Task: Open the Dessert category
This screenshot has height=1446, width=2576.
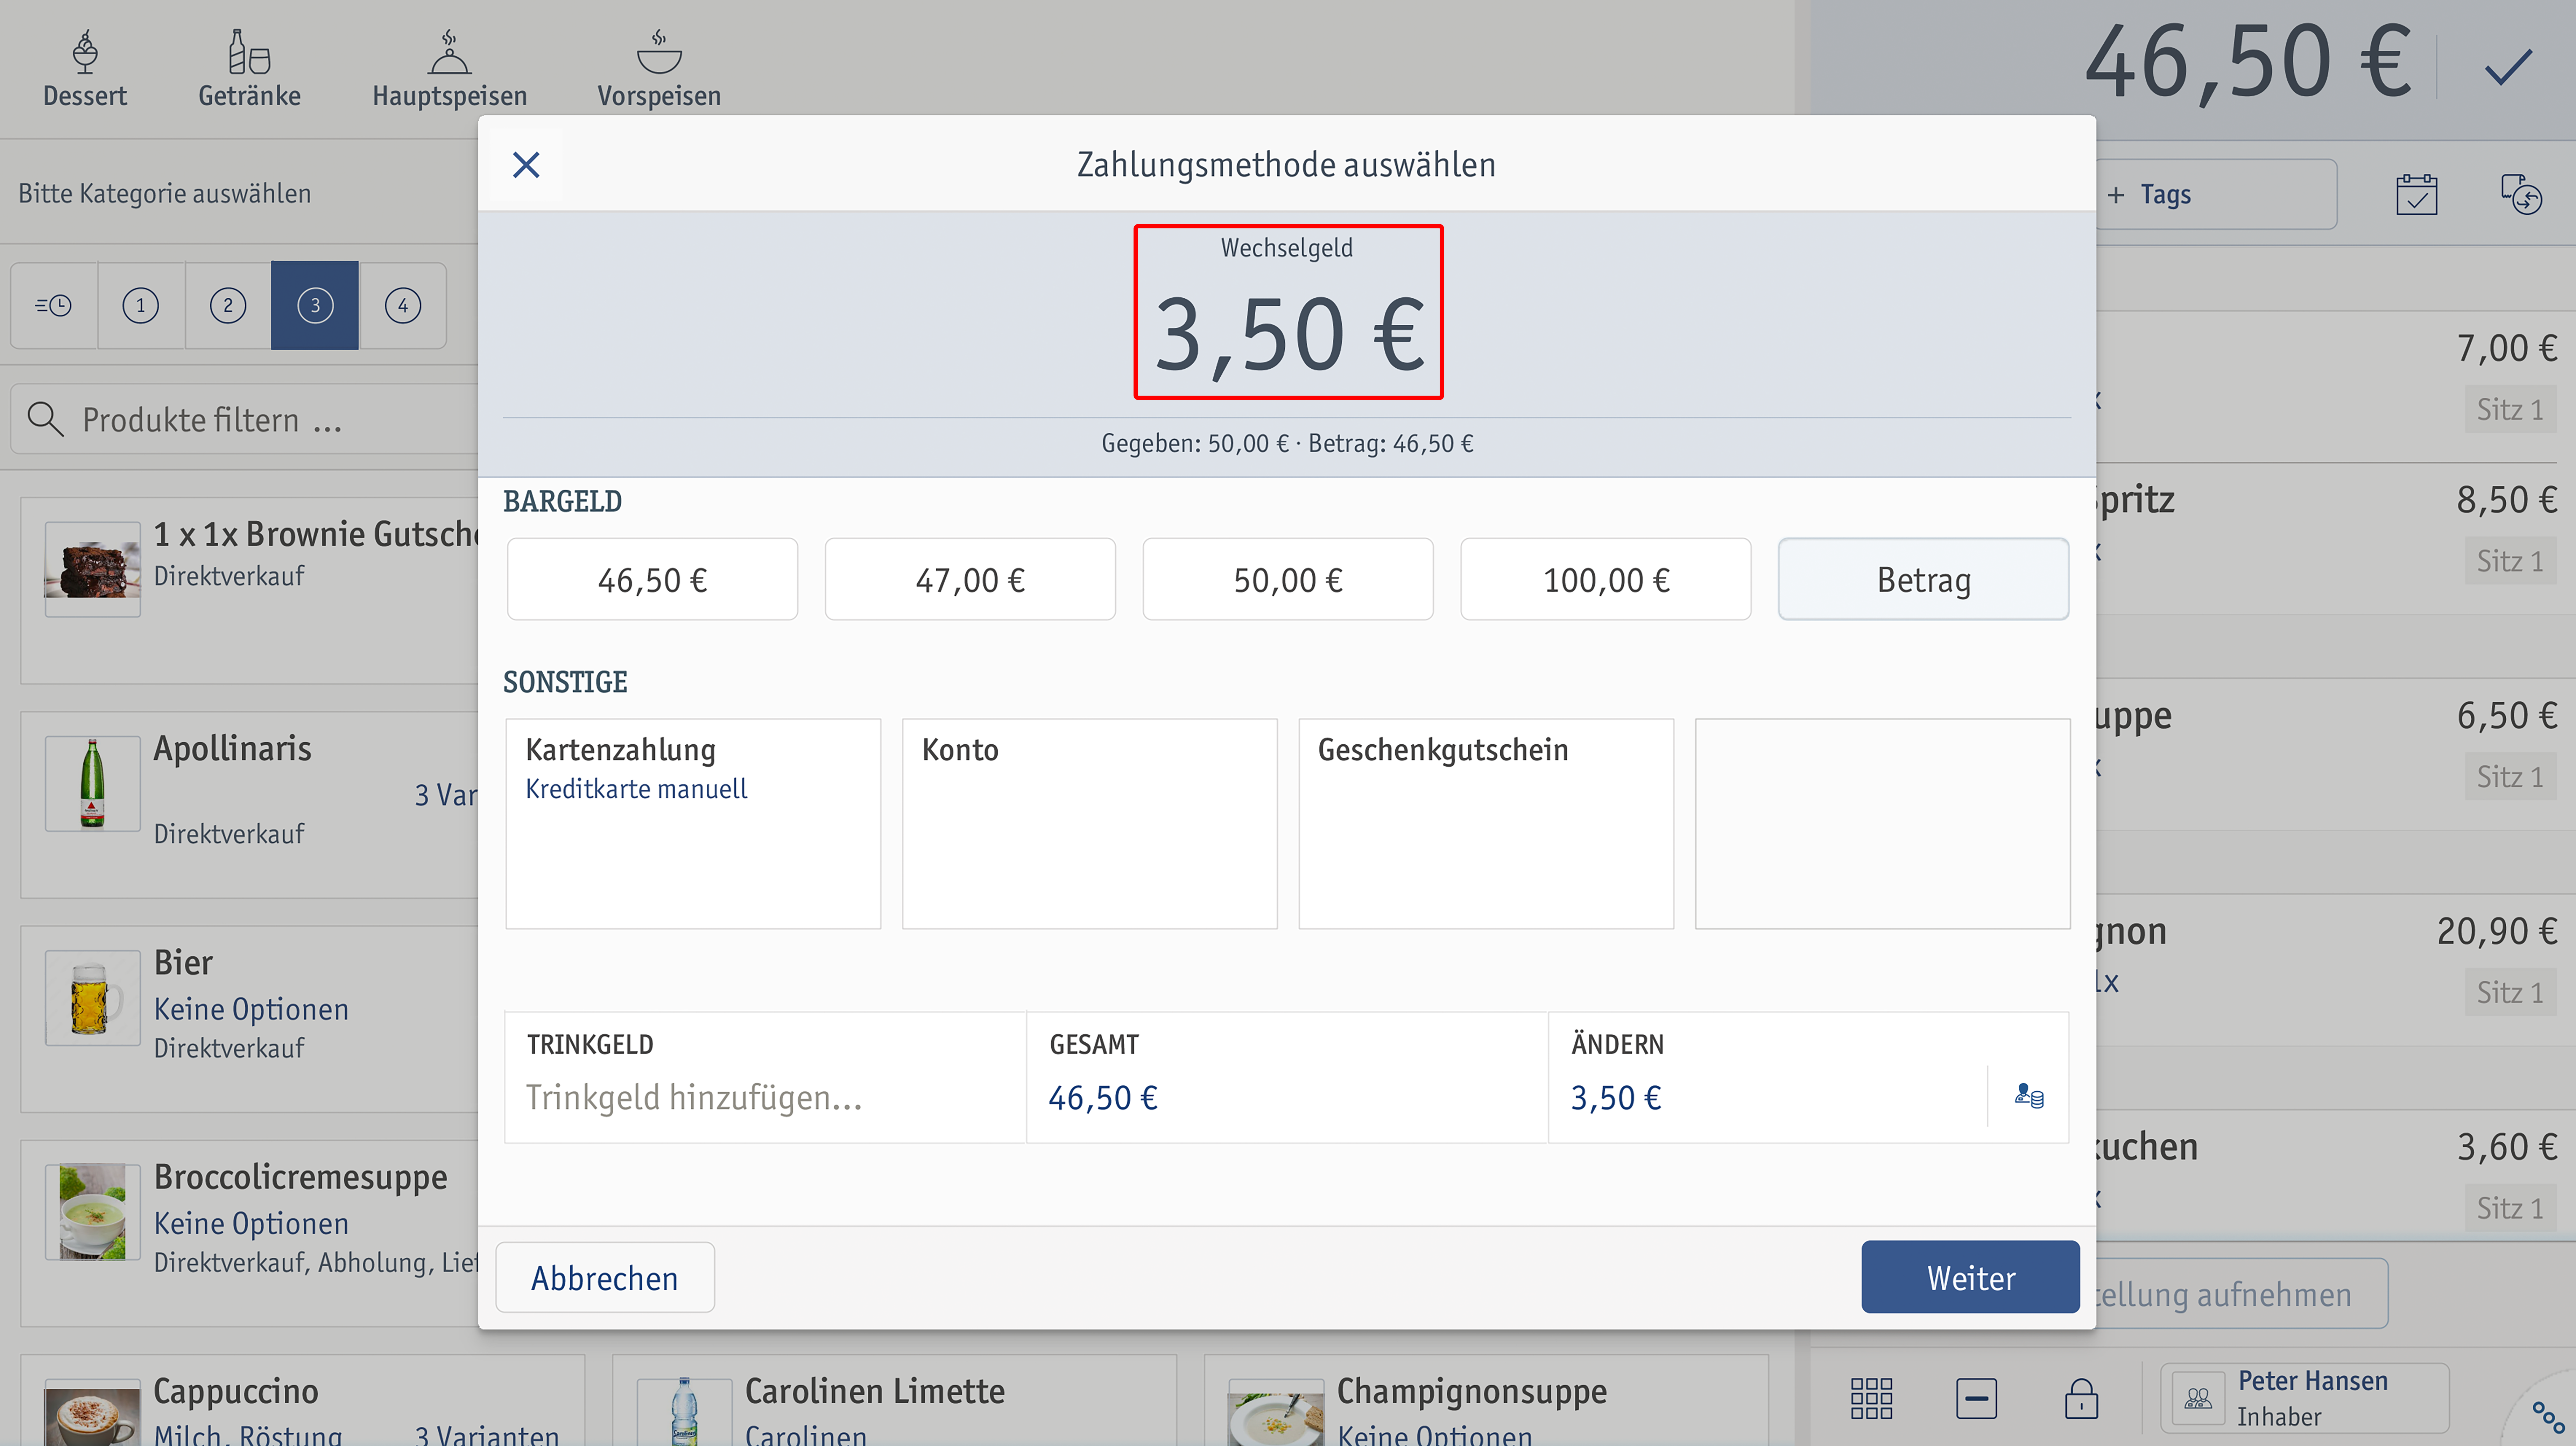Action: coord(85,68)
